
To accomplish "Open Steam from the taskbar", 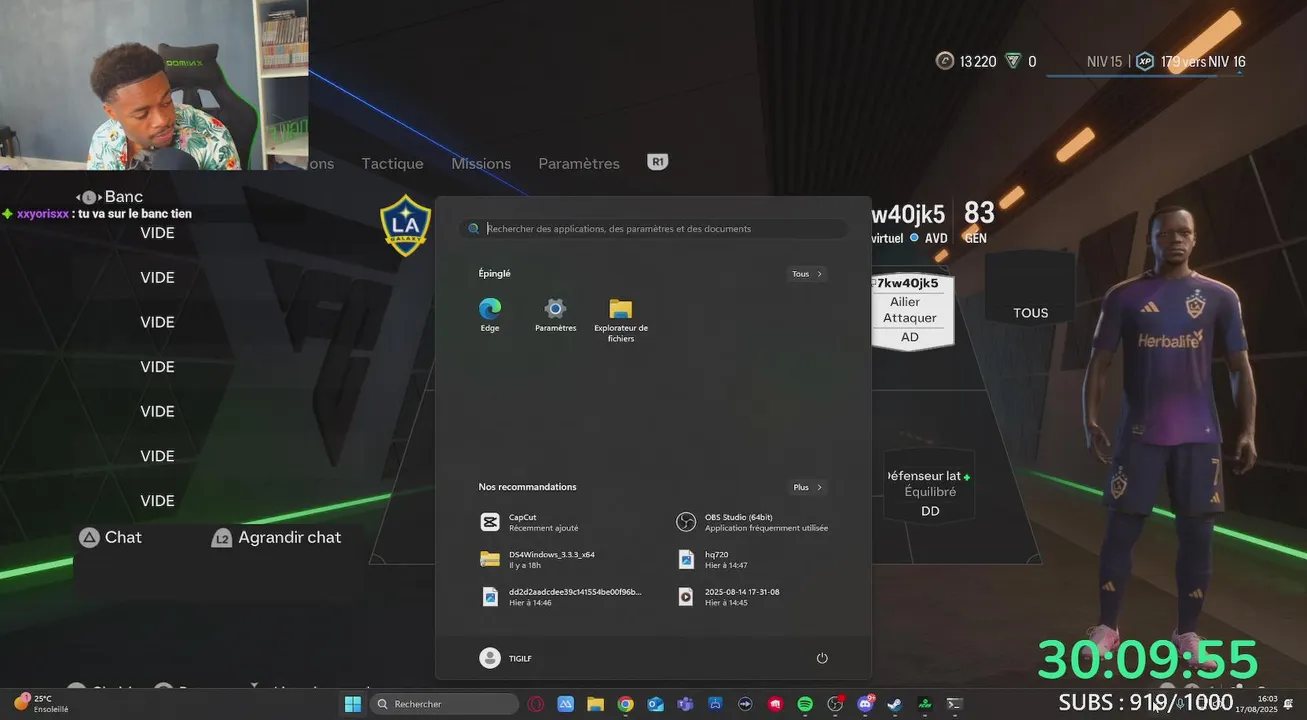I will tap(894, 704).
